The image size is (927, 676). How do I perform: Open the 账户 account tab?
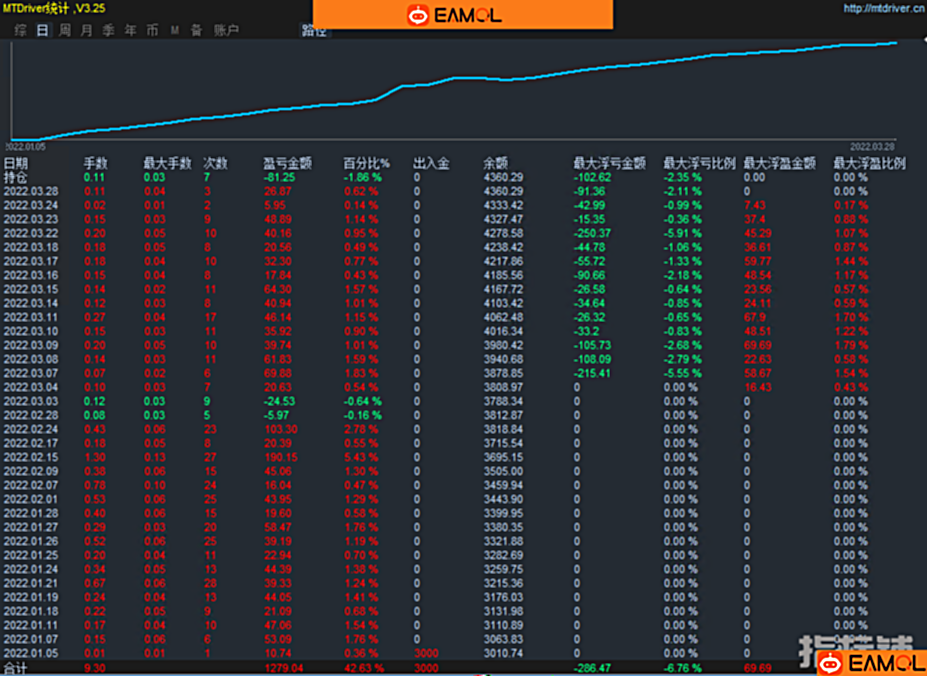[226, 30]
